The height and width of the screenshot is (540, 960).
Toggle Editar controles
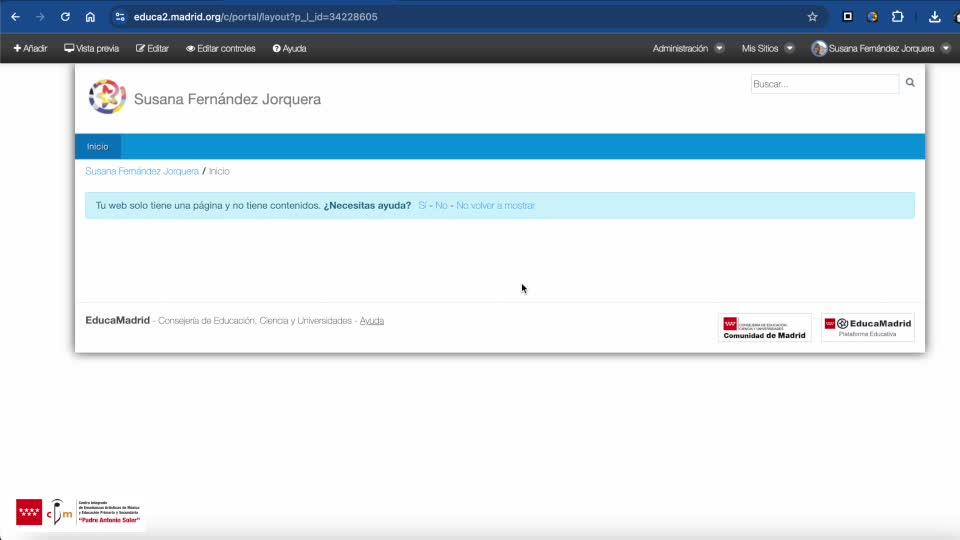tap(220, 48)
